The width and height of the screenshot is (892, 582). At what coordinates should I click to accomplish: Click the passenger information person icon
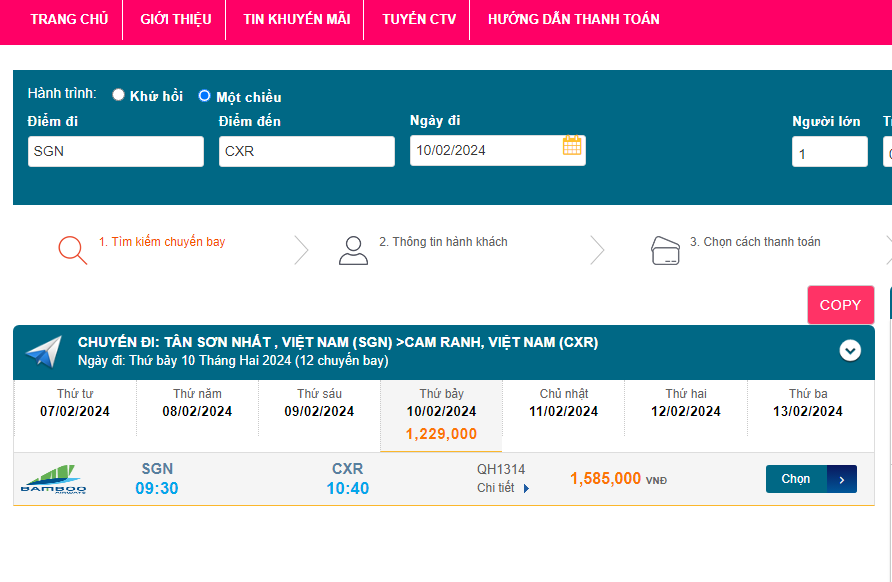pyautogui.click(x=352, y=250)
